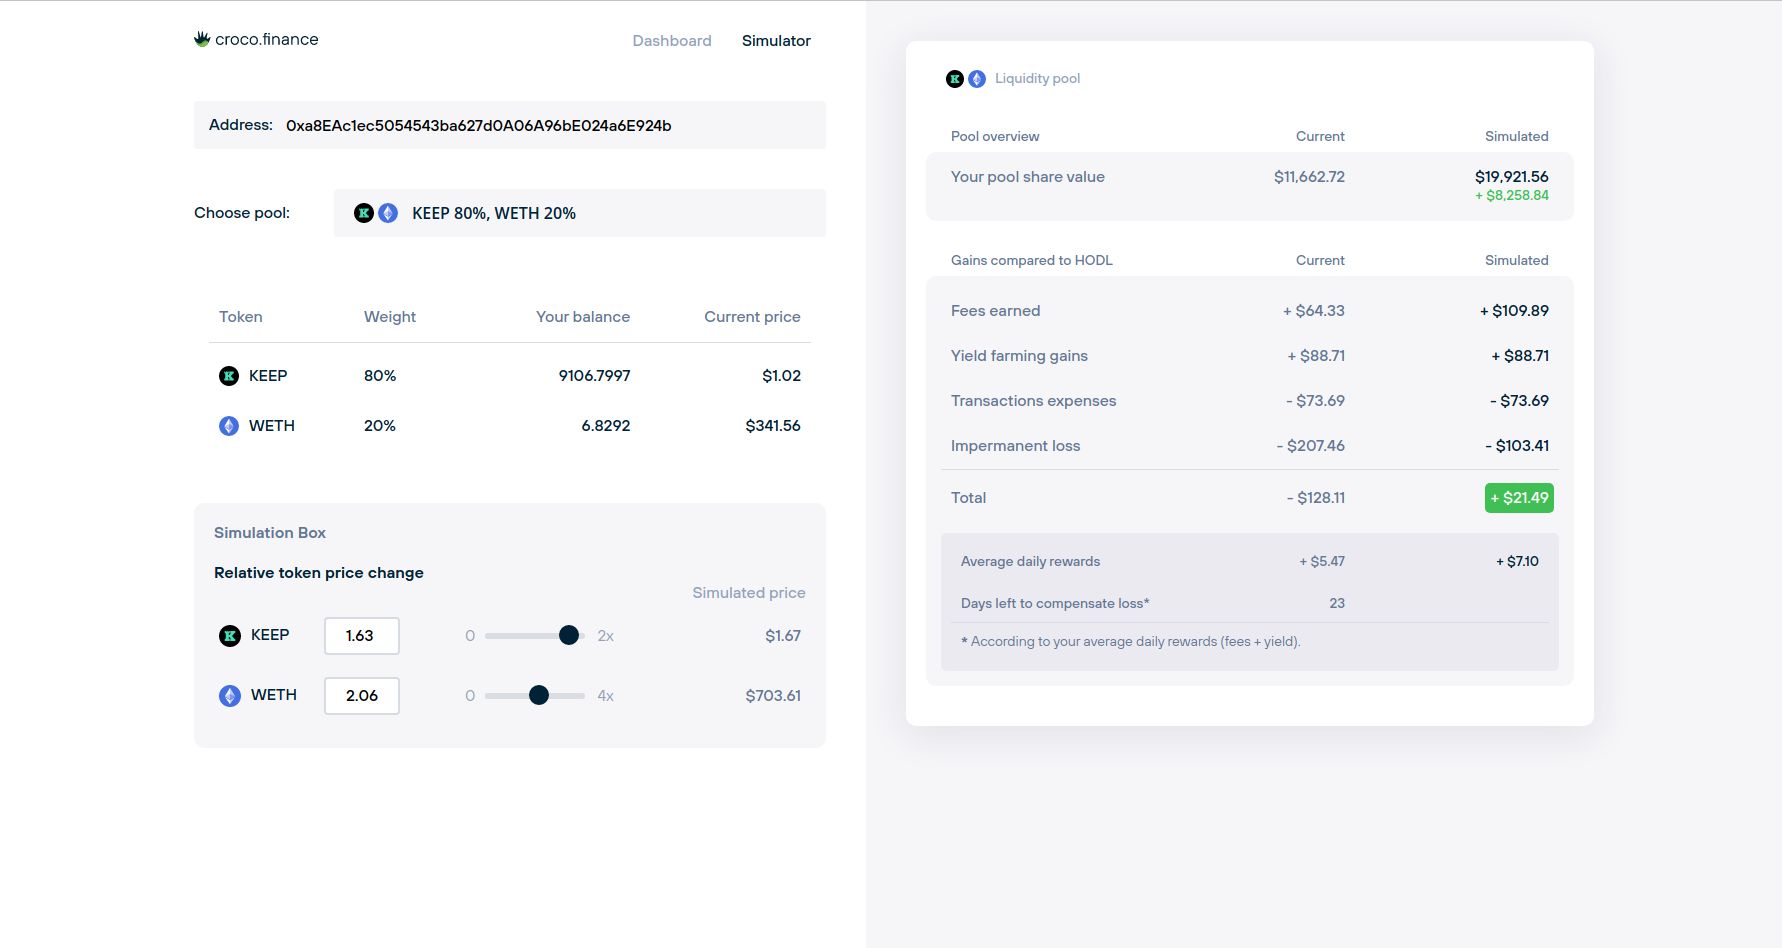Click the croco.finance logo icon
The height and width of the screenshot is (948, 1782).
pos(202,39)
